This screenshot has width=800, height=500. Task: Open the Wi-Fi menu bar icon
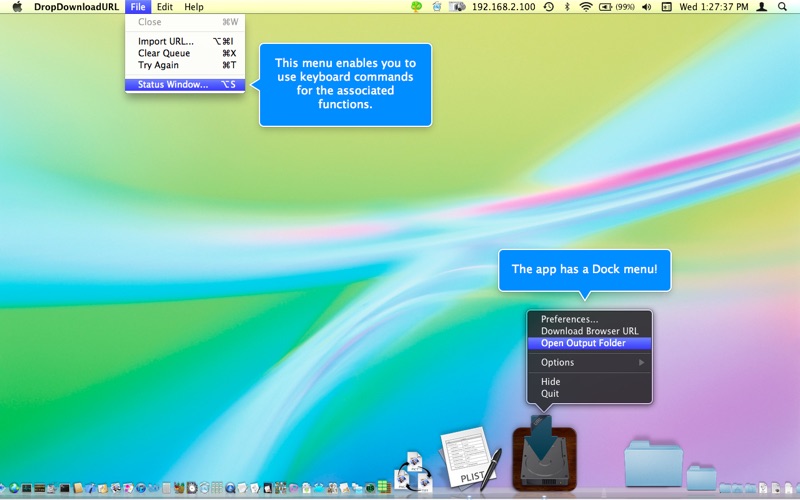point(586,7)
